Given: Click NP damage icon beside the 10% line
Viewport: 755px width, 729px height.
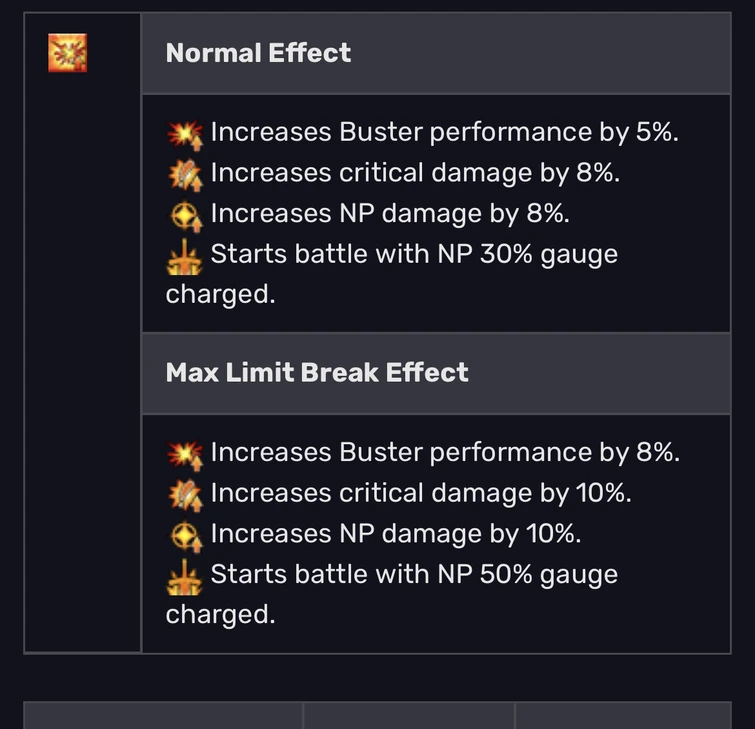Looking at the screenshot, I should 185,535.
